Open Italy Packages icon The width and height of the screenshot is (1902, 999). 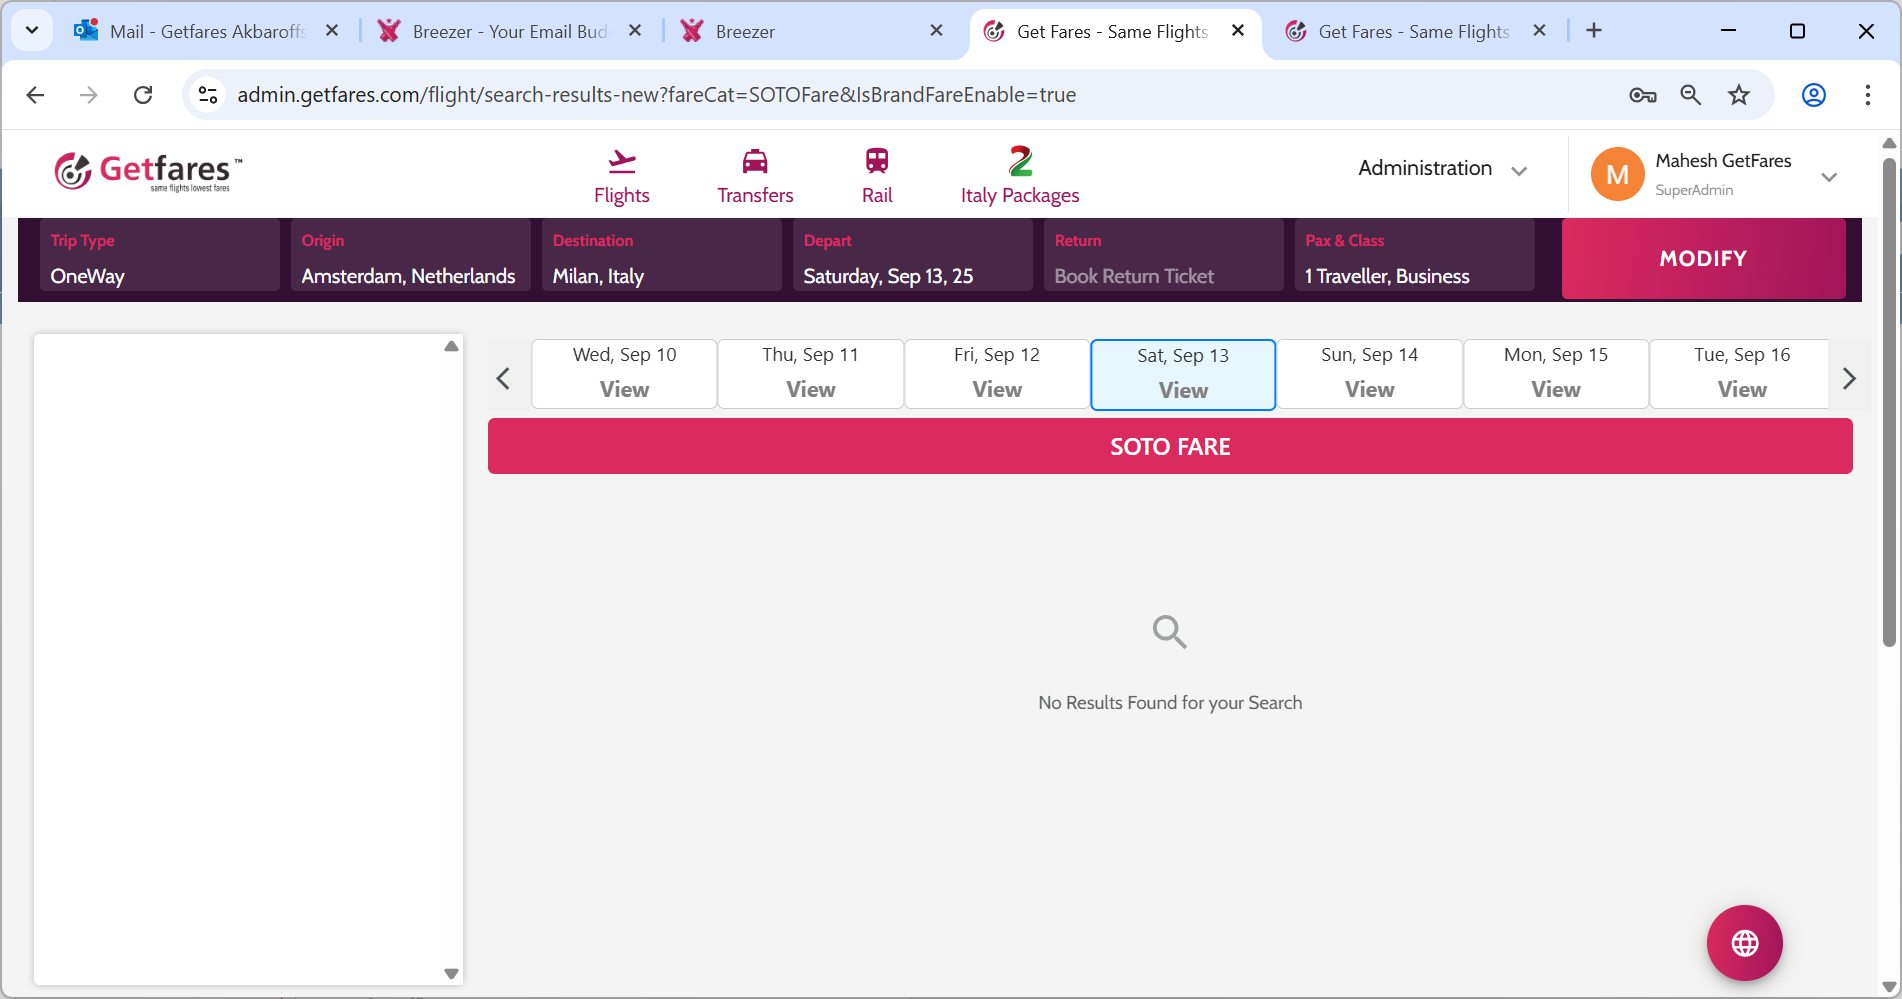click(1020, 161)
